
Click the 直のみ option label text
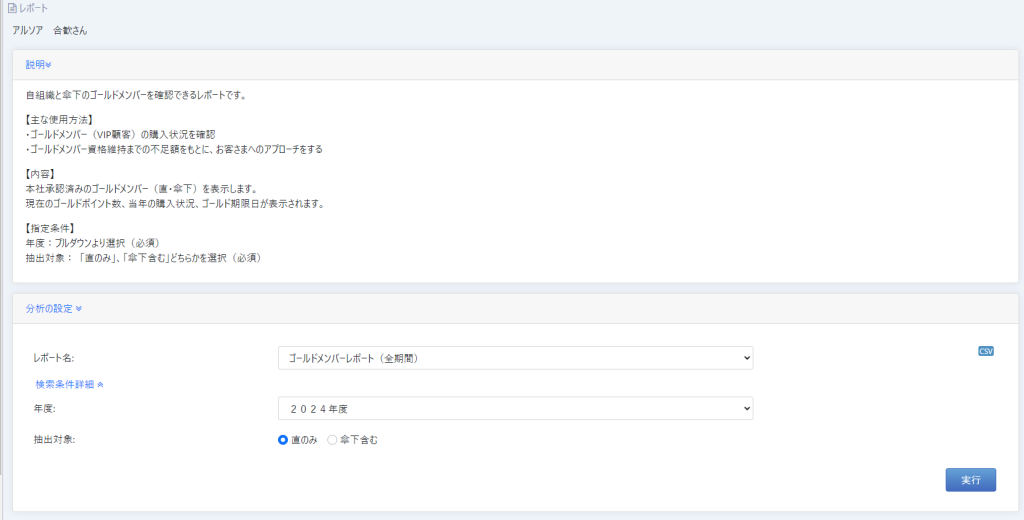pos(304,440)
